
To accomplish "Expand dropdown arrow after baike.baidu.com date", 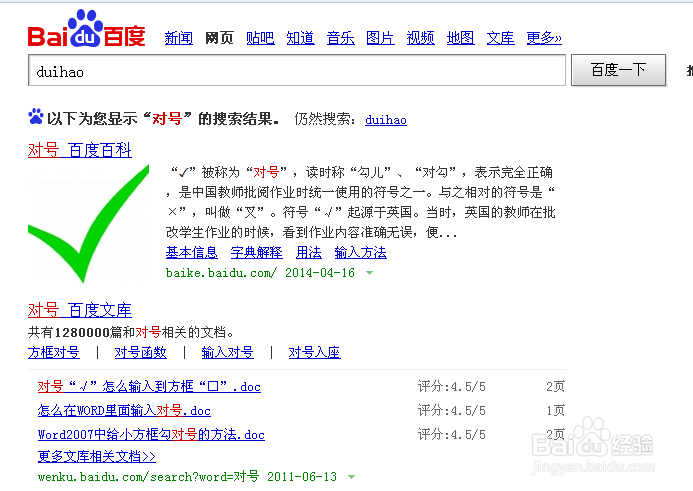I will pos(369,273).
